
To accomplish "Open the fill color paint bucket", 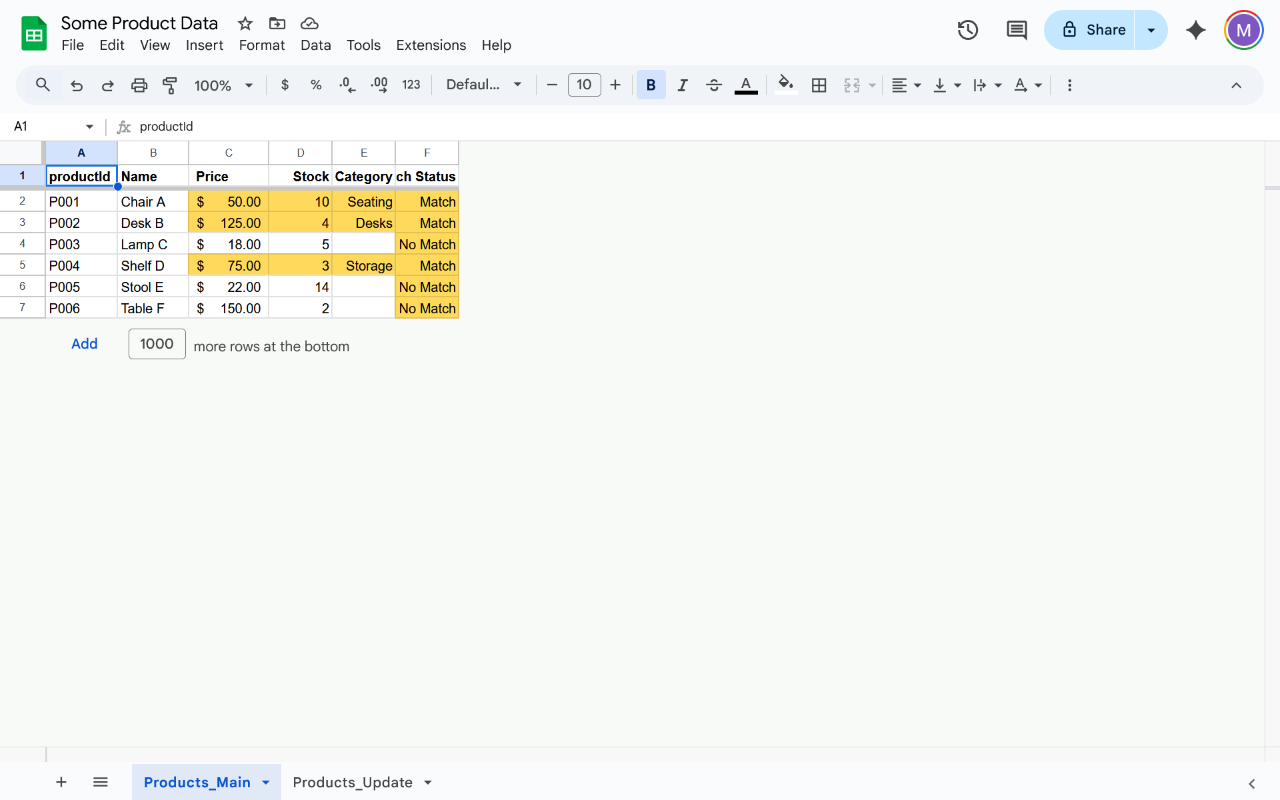I will [786, 85].
